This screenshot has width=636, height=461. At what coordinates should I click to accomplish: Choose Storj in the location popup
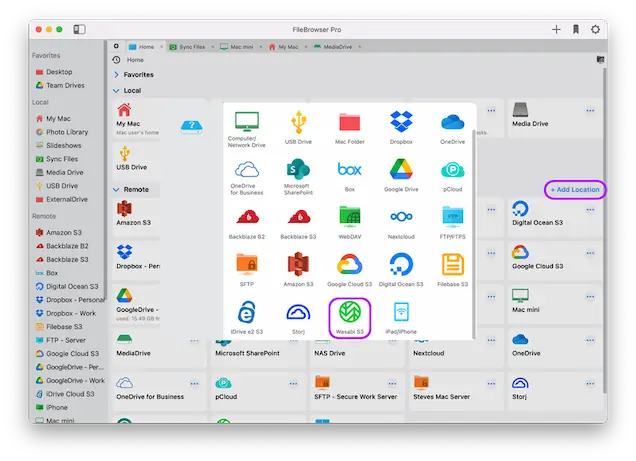298,319
